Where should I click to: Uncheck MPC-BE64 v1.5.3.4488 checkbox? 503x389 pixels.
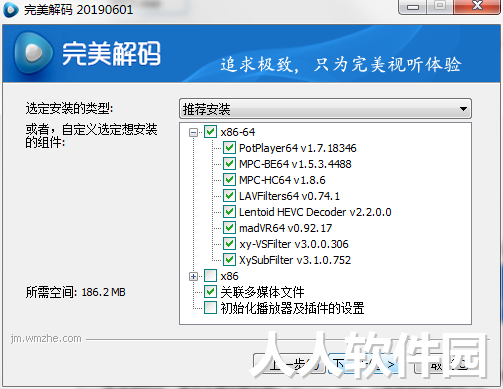pyautogui.click(x=229, y=164)
